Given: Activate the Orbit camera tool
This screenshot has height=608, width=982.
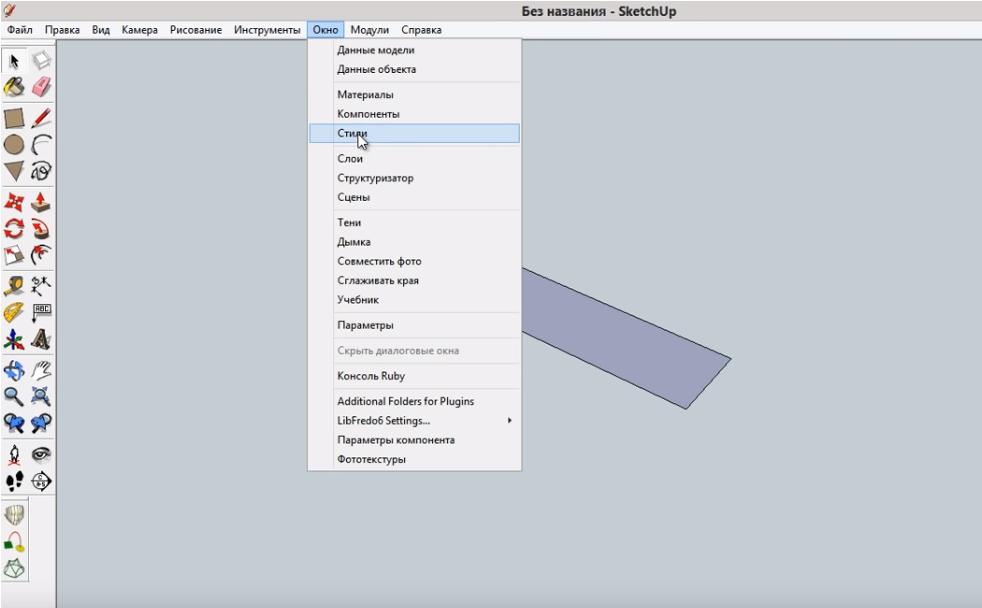Looking at the screenshot, I should 14,370.
